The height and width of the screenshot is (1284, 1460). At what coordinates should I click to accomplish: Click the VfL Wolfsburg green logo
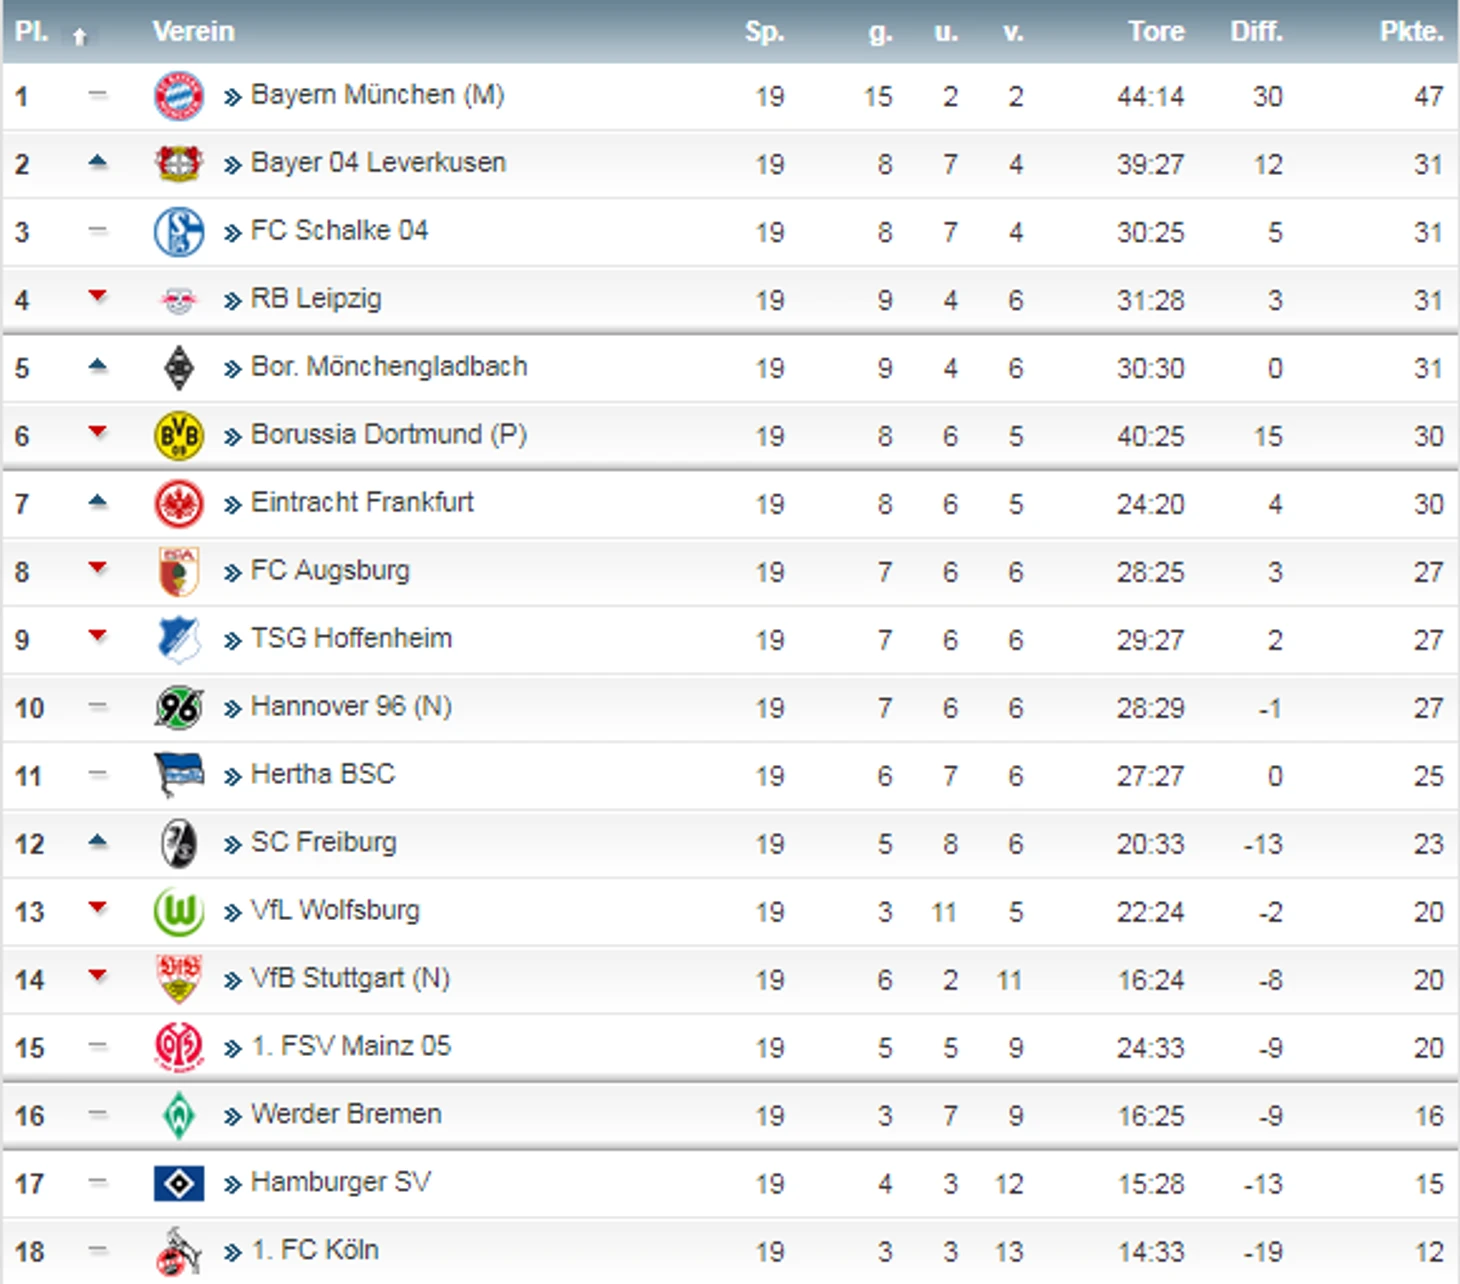(x=179, y=912)
